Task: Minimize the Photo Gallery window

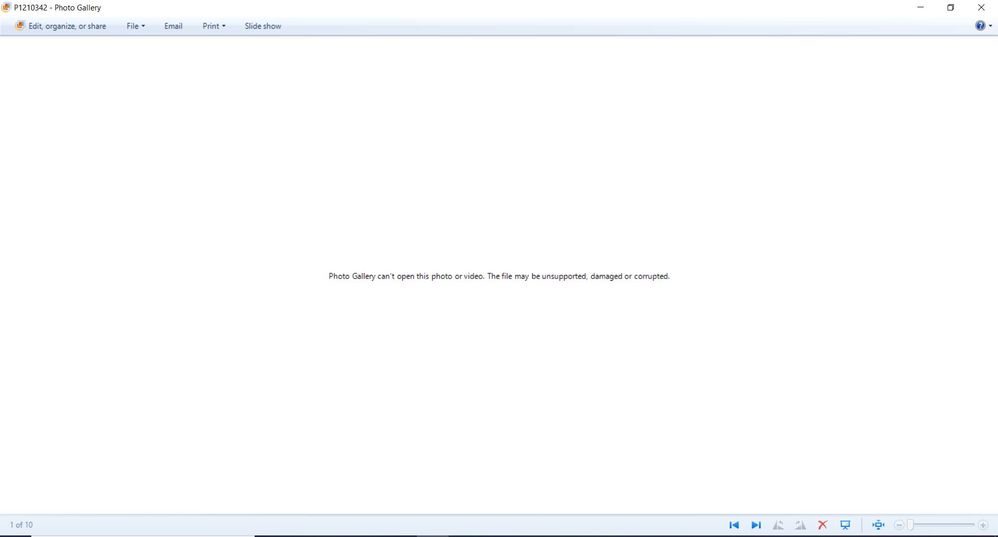Action: [920, 8]
